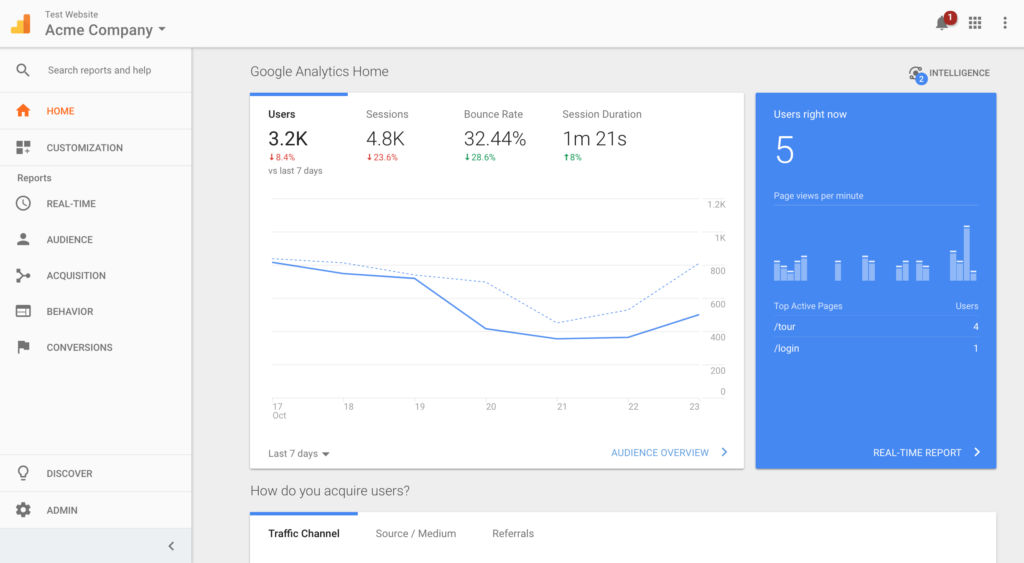The image size is (1024, 563).
Task: Open the Last 7 days date dropdown
Action: (299, 453)
